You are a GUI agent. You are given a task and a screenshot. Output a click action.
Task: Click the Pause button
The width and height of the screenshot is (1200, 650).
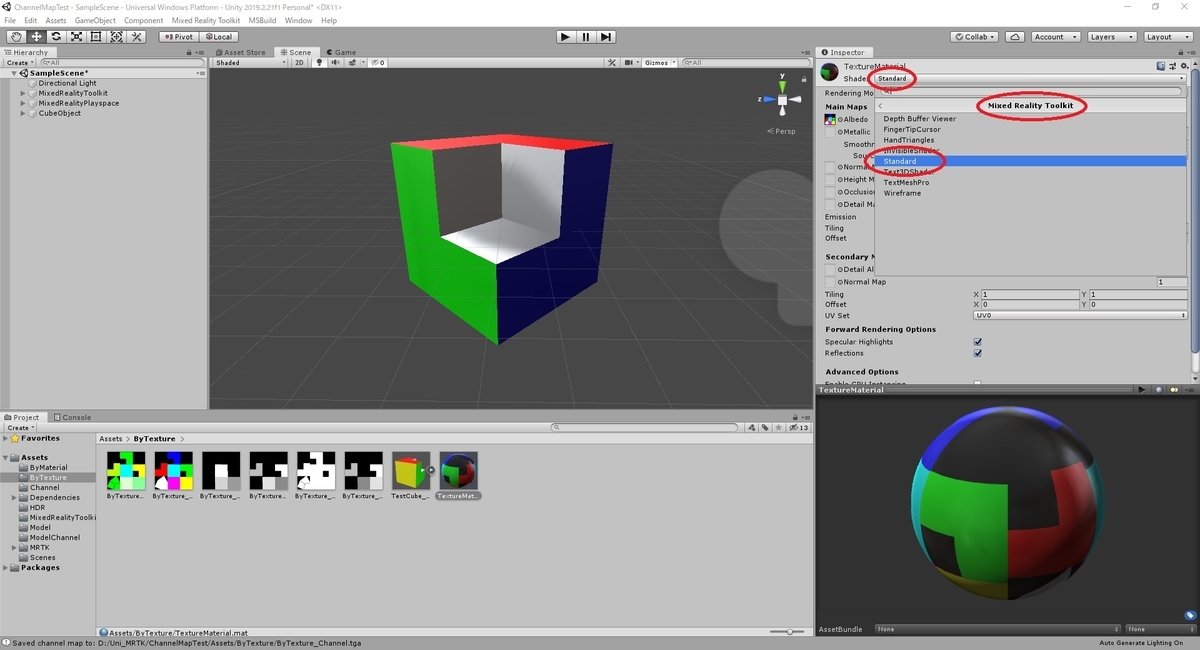[585, 37]
